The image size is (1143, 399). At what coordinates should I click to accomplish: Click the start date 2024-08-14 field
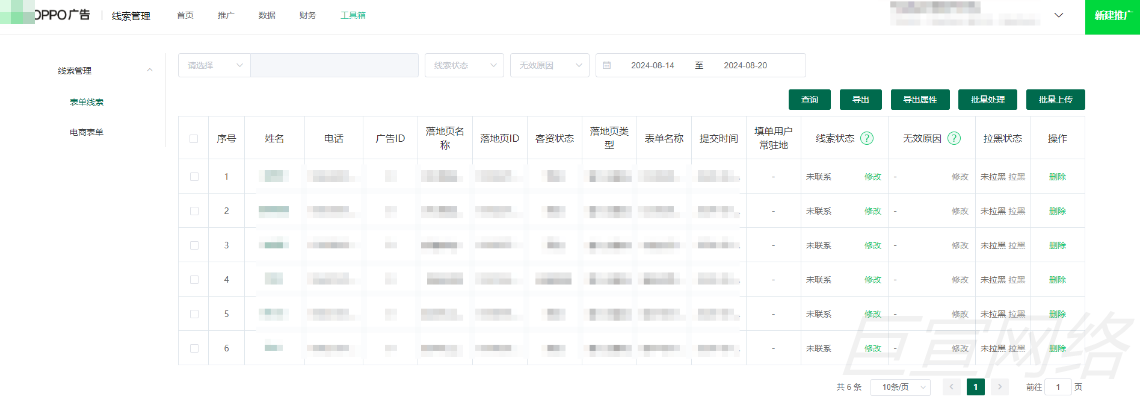click(652, 65)
